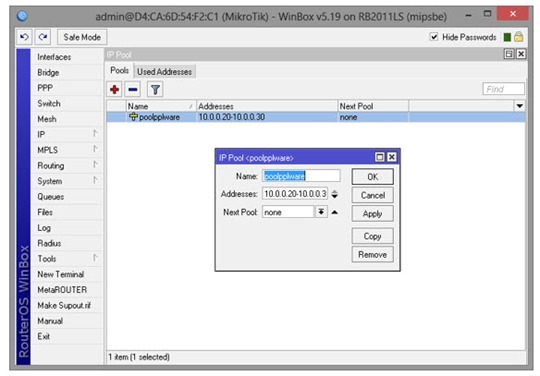540x376 pixels.
Task: Select the poolpplware row in pool list
Action: (x=316, y=117)
